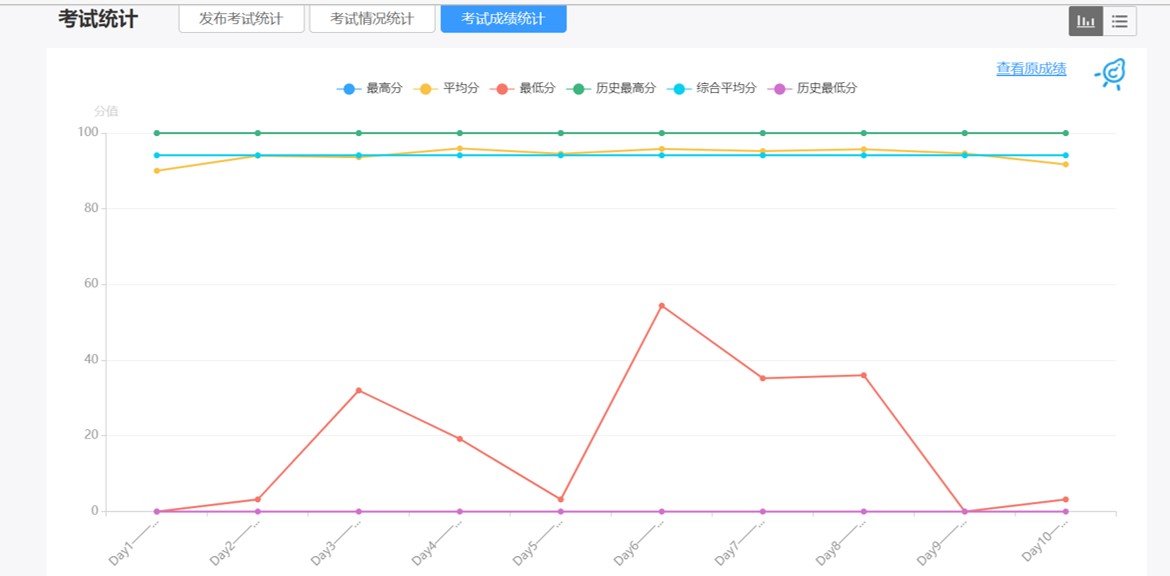Open the 考试情况统计 tab
The height and width of the screenshot is (576, 1170).
(x=372, y=19)
